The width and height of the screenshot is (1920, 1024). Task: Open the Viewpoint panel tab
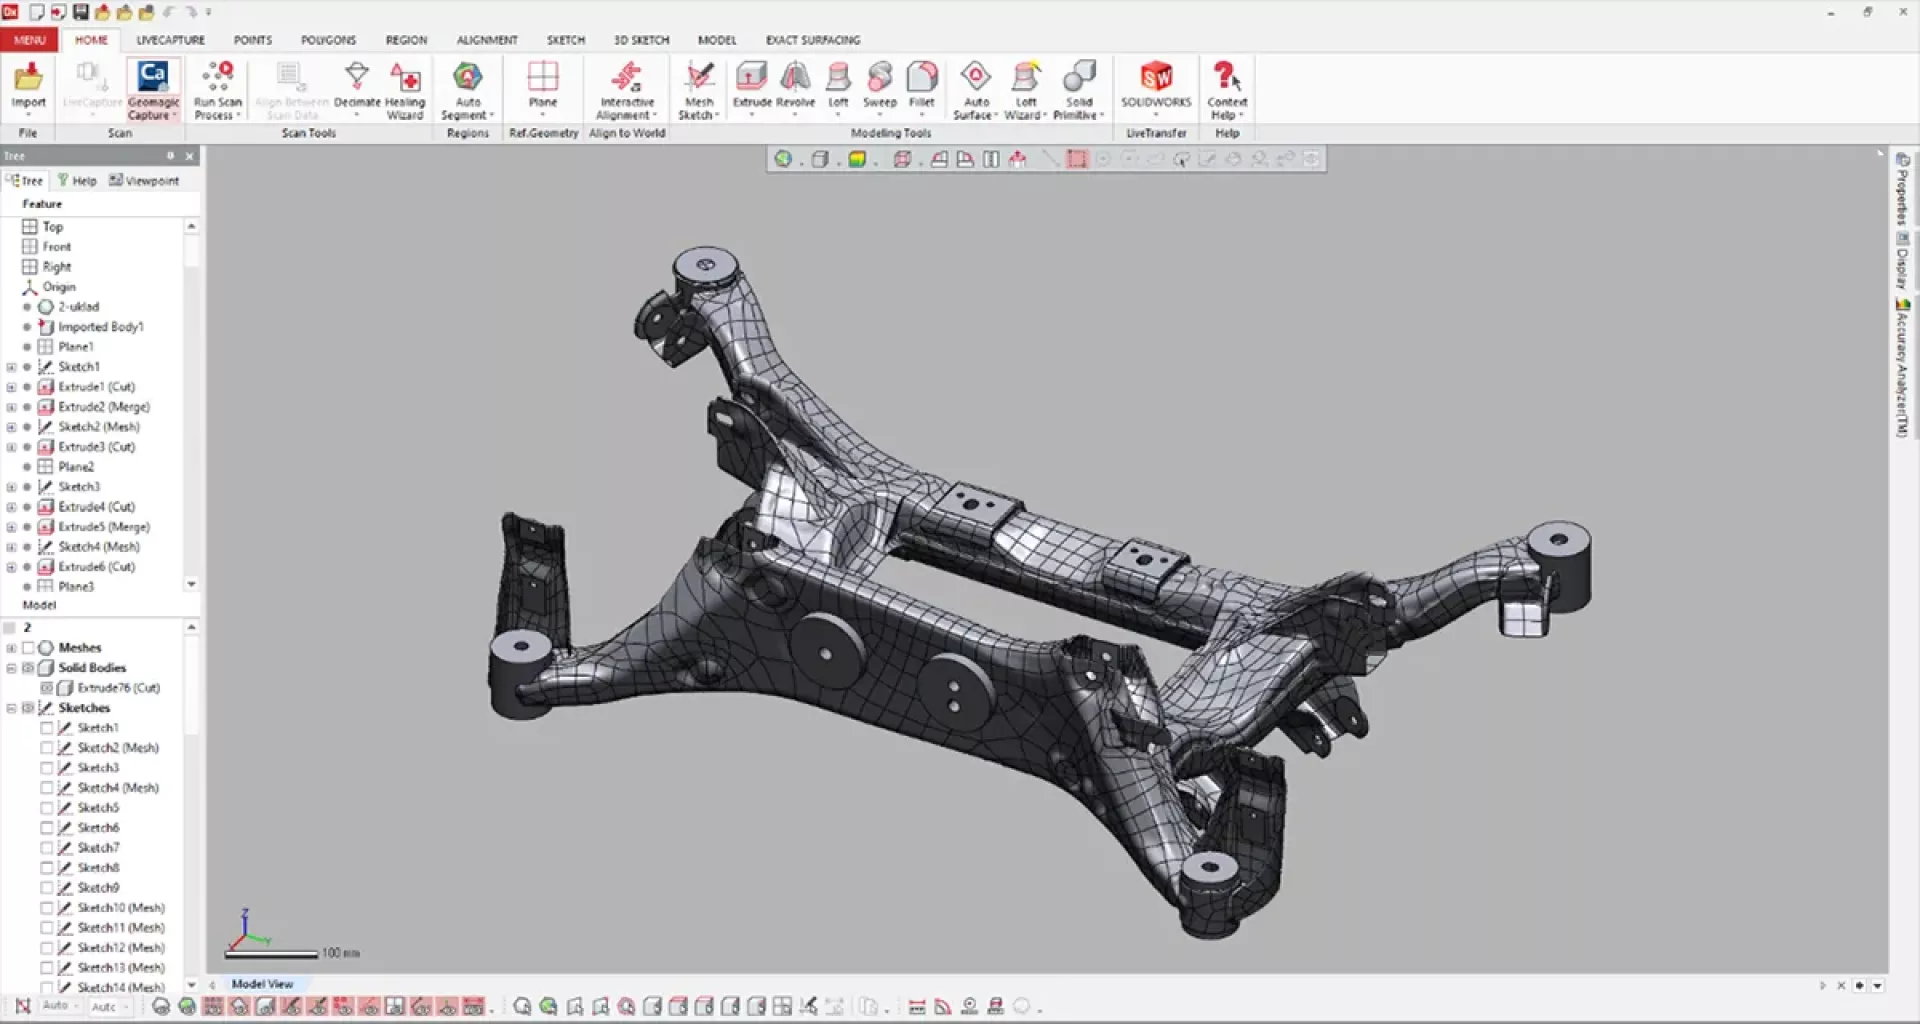pos(144,181)
